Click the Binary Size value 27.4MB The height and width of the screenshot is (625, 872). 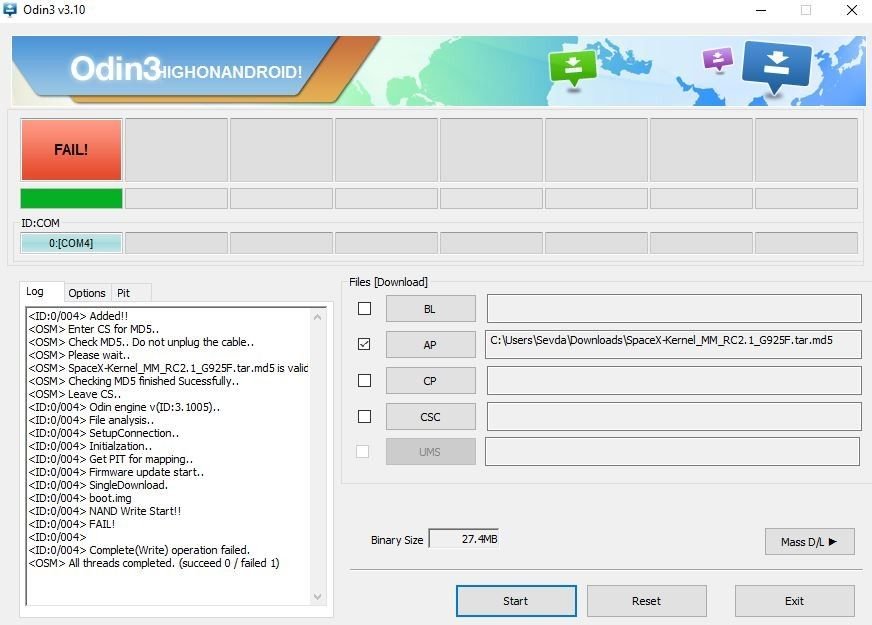464,539
